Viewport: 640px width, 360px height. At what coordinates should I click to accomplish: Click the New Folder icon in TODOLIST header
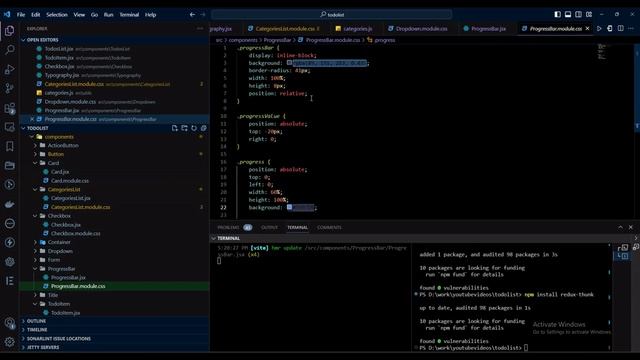pyautogui.click(x=184, y=128)
